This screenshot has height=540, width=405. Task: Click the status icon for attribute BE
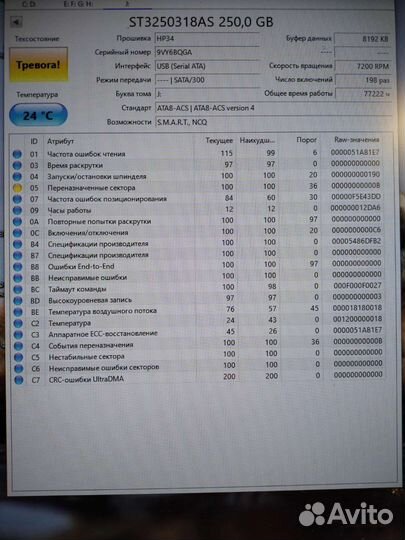point(18,312)
